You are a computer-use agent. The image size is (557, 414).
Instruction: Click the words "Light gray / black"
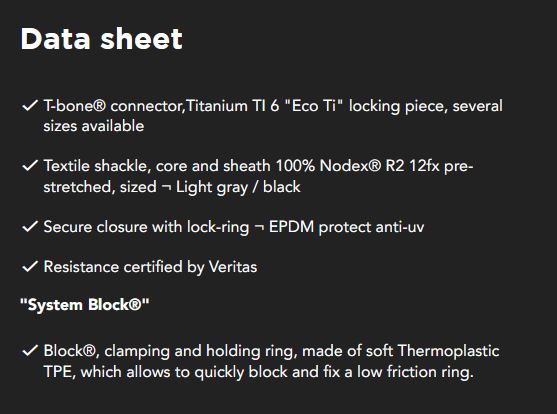coord(238,187)
